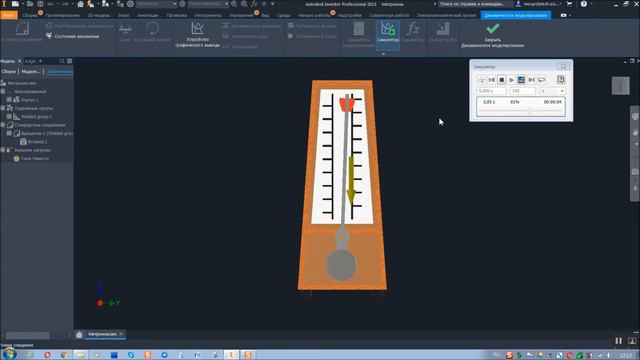Open the Collaborate ribbon tab
640x360 pixels.
coord(389,15)
